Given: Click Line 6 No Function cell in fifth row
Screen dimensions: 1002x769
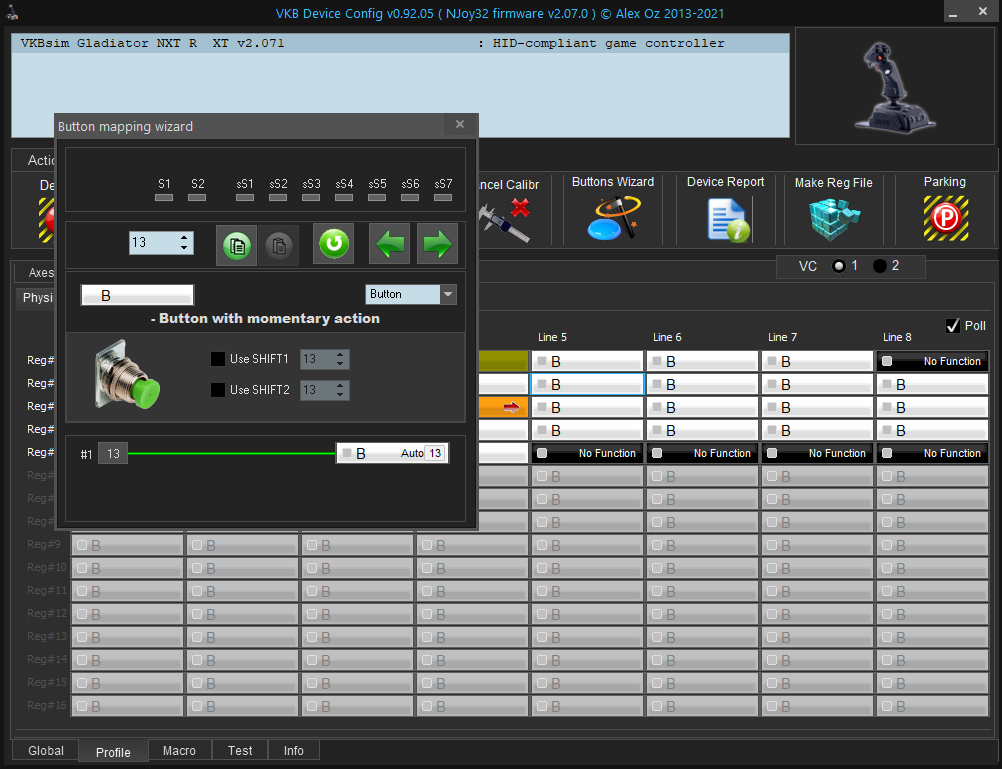Looking at the screenshot, I should click(x=702, y=453).
